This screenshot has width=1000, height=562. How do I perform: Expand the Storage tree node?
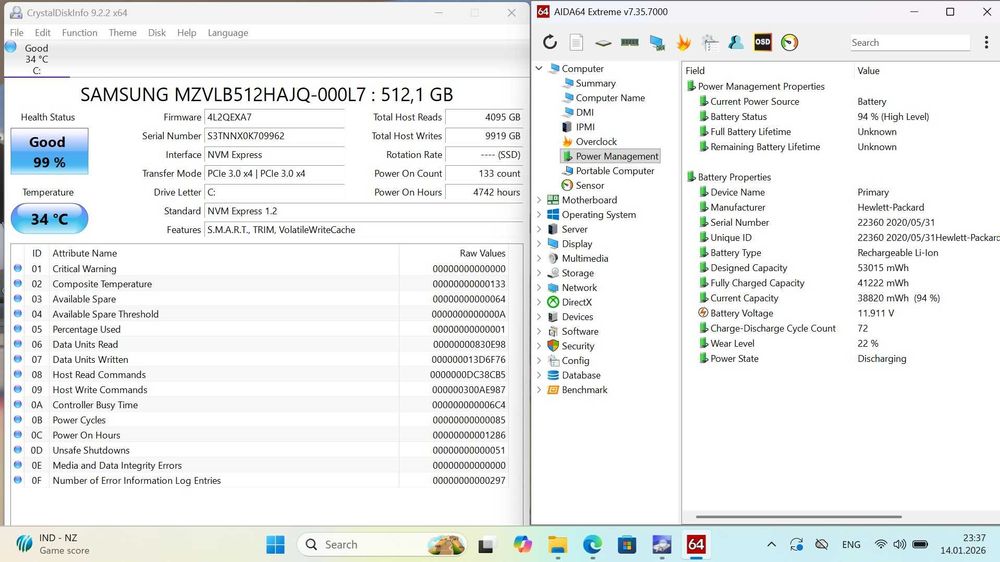click(x=539, y=273)
